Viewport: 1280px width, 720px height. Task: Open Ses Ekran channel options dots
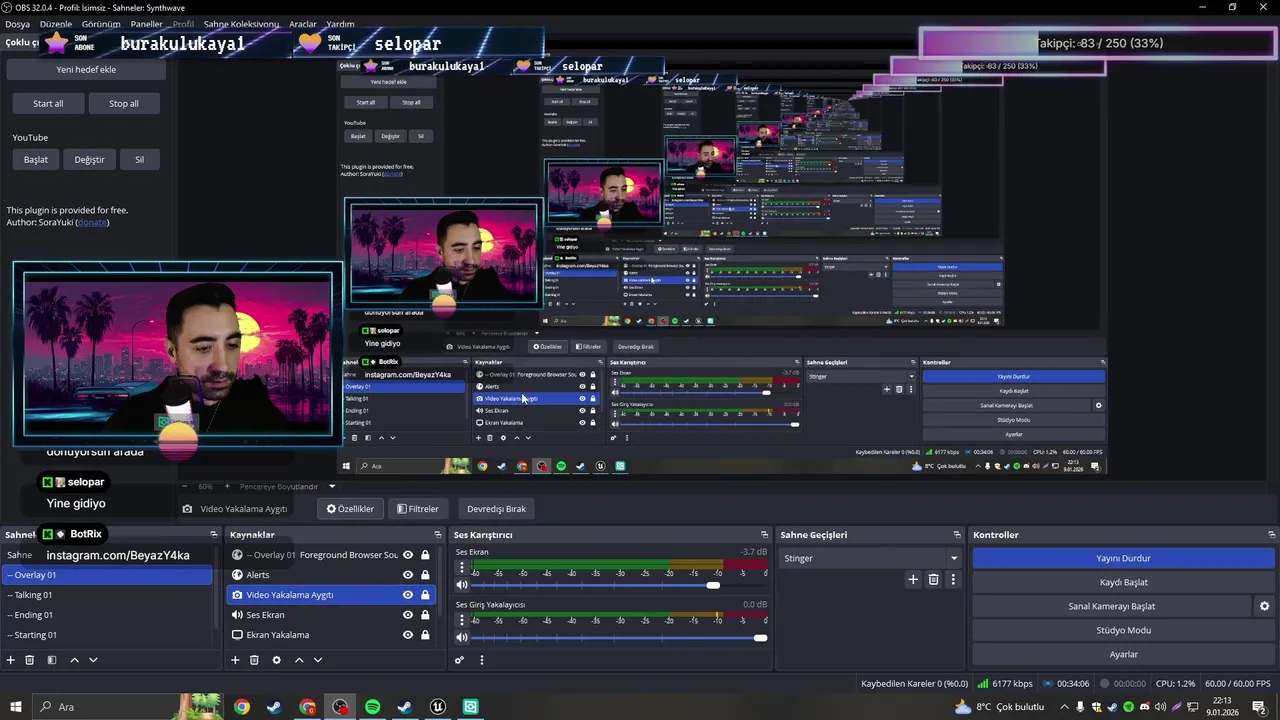(461, 567)
